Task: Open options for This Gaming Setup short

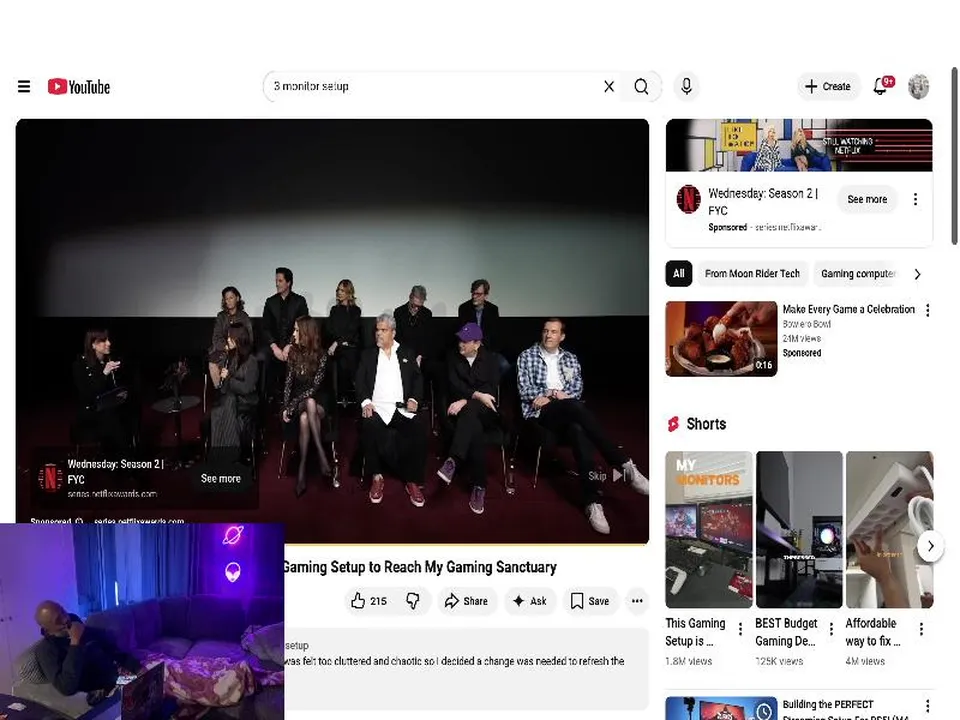Action: (x=740, y=629)
